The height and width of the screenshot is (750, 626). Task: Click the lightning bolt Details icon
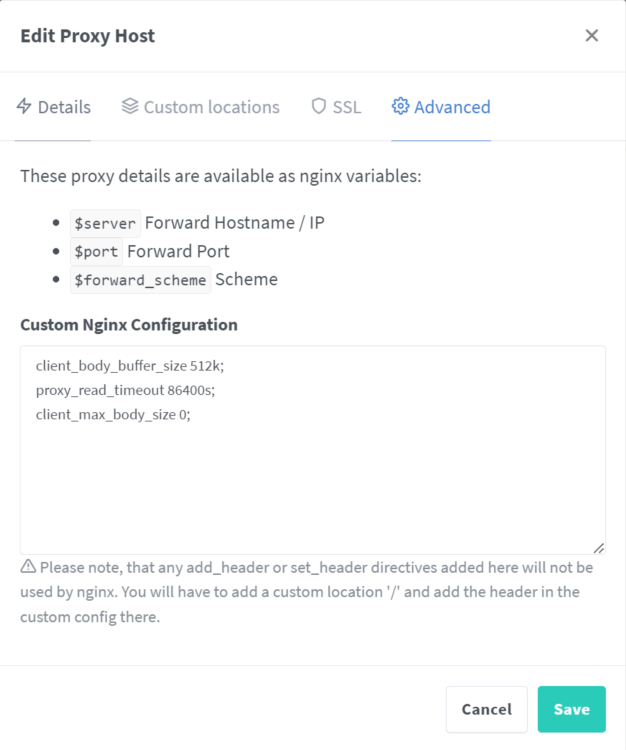pos(24,106)
